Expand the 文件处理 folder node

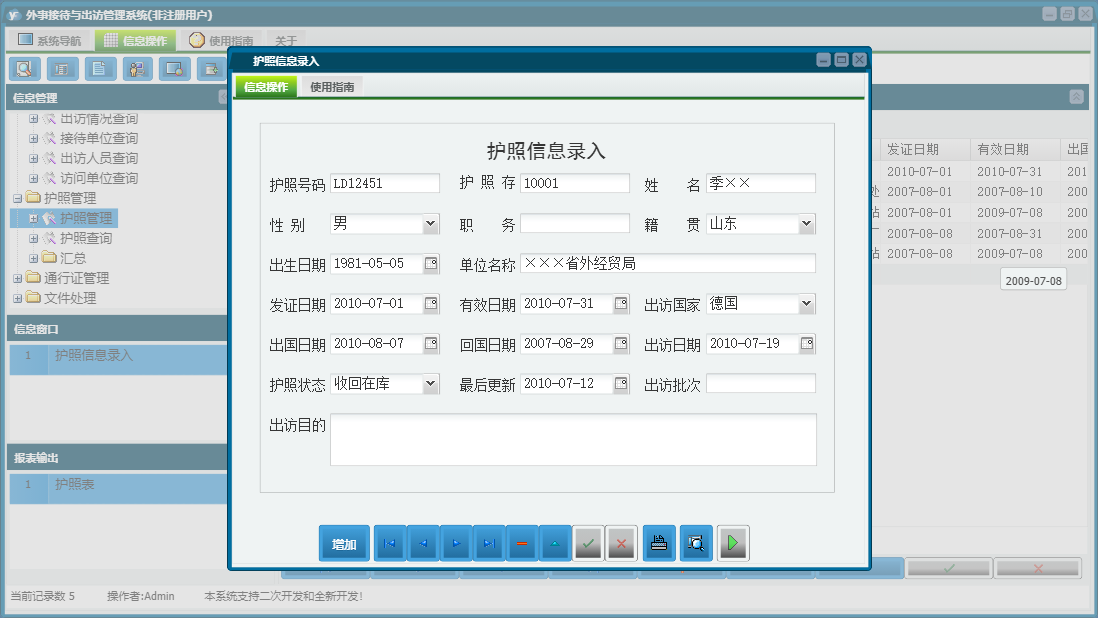18,298
